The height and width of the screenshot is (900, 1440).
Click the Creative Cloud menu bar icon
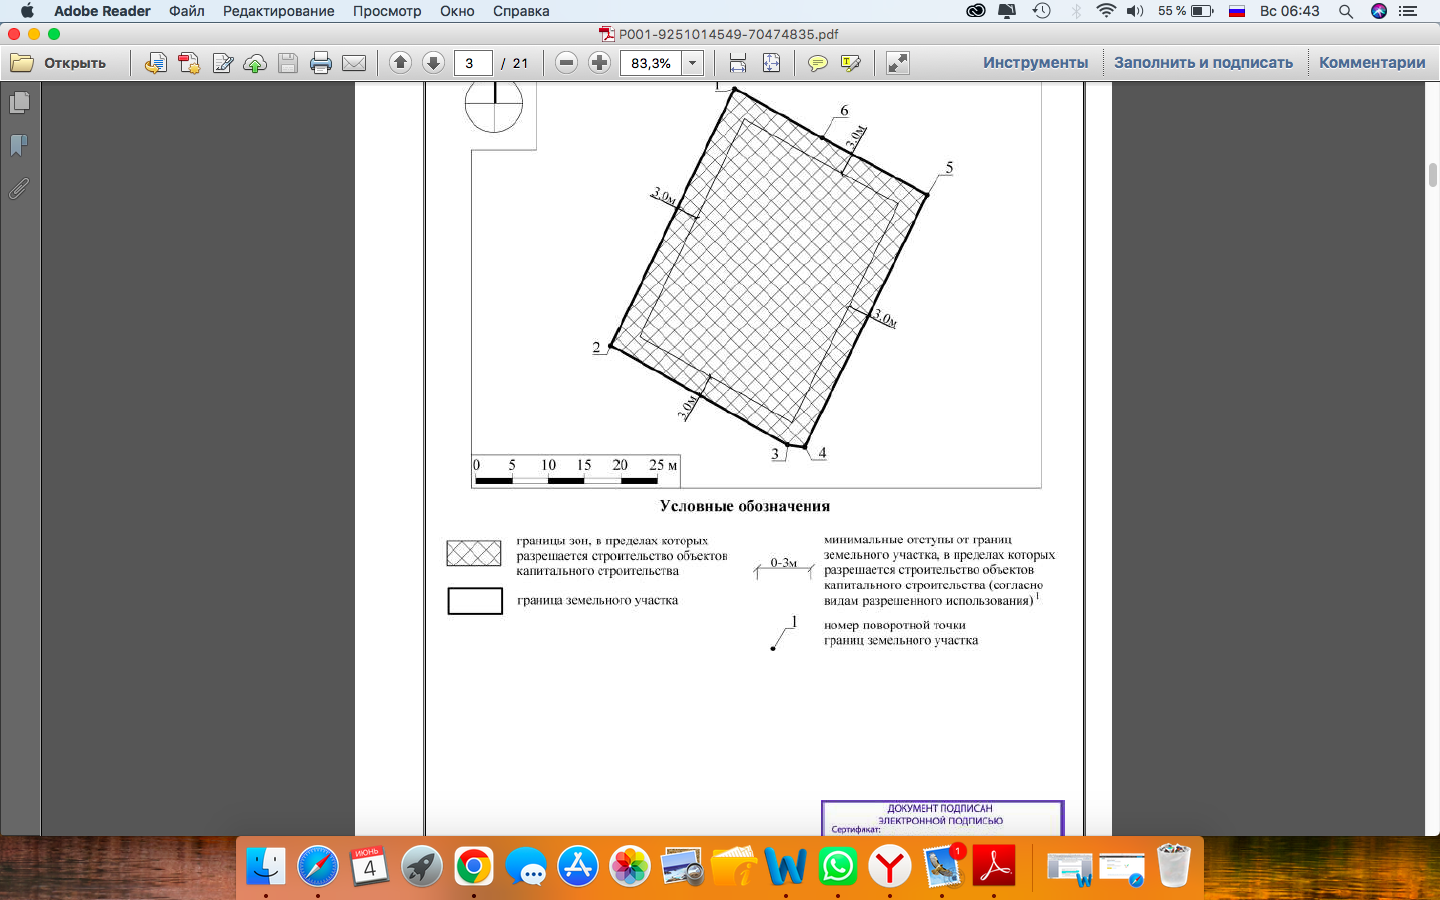[x=976, y=11]
